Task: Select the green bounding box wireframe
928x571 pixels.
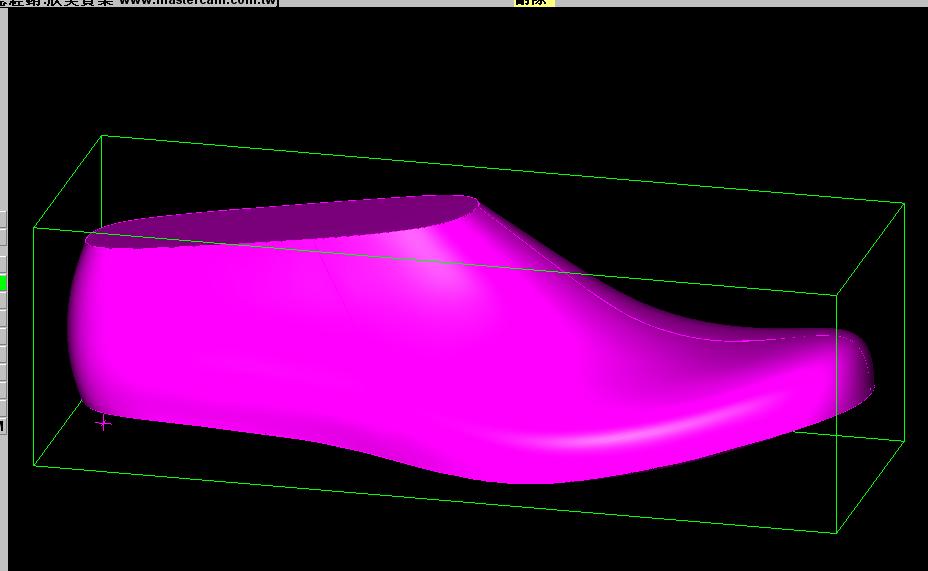Action: pyautogui.click(x=469, y=334)
